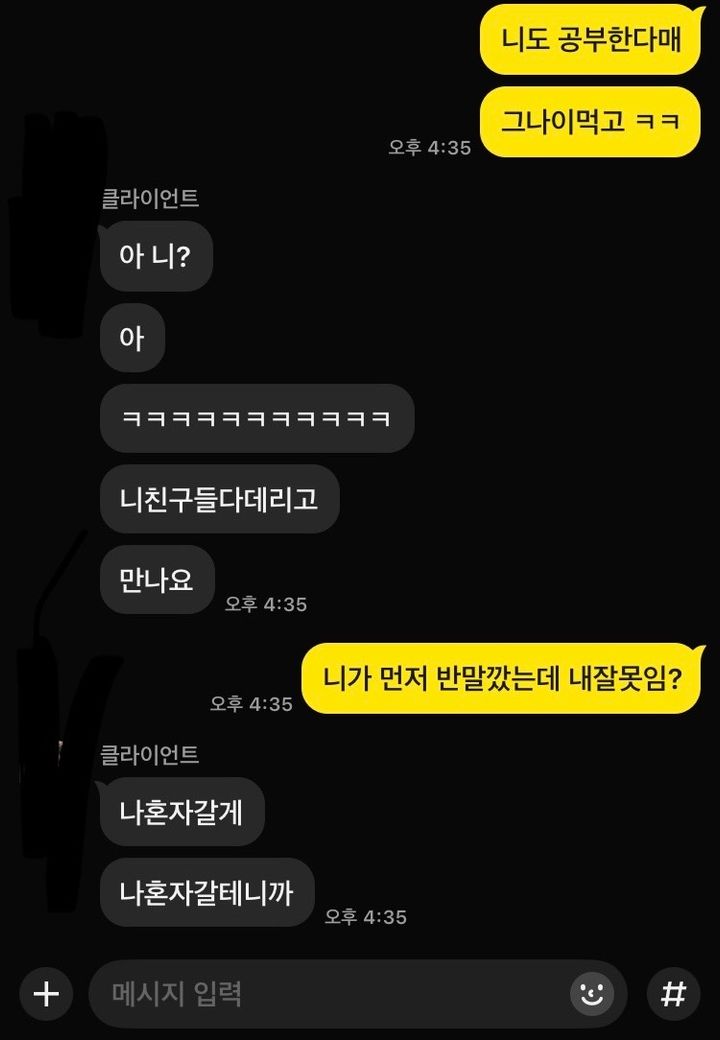Screen dimensions: 720x1040
Task: Tap the hashtag search icon
Action: [x=673, y=994]
